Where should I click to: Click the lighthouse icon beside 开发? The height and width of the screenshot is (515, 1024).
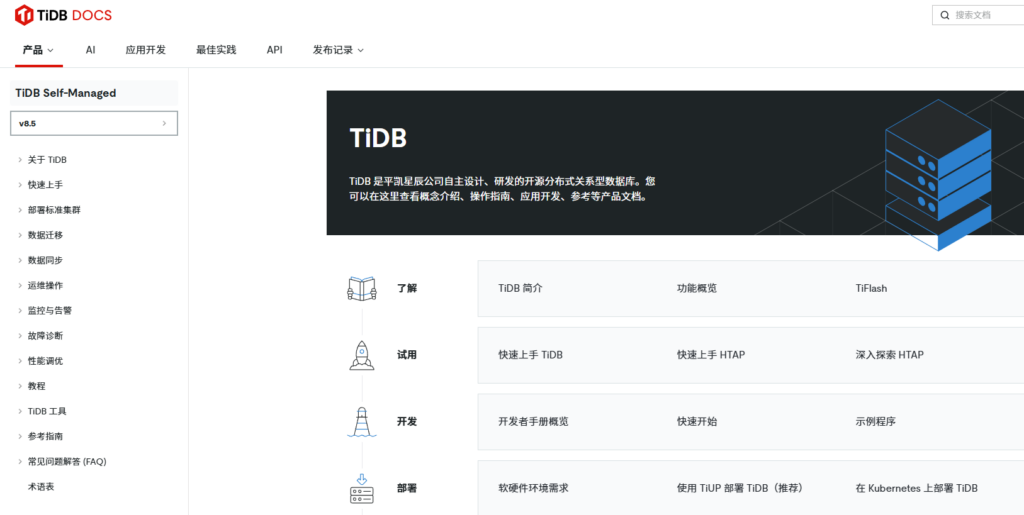click(x=362, y=422)
